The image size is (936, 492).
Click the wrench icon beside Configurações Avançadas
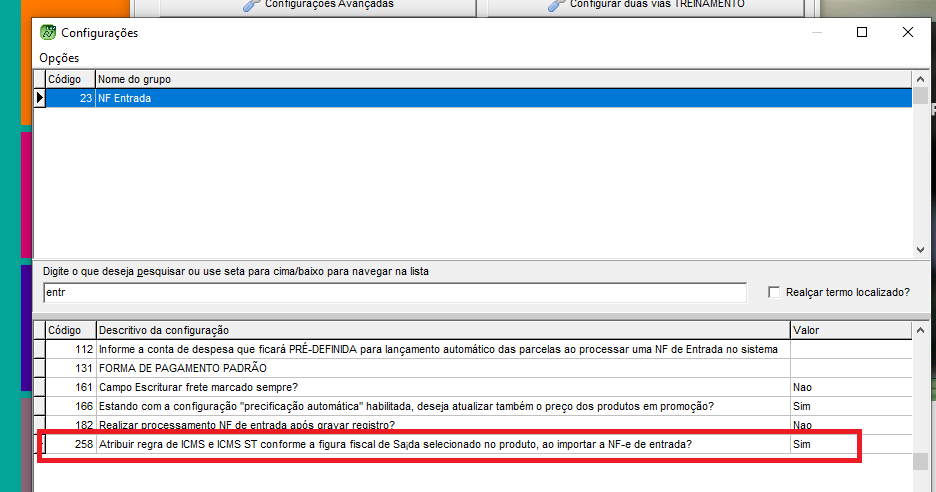coord(252,5)
